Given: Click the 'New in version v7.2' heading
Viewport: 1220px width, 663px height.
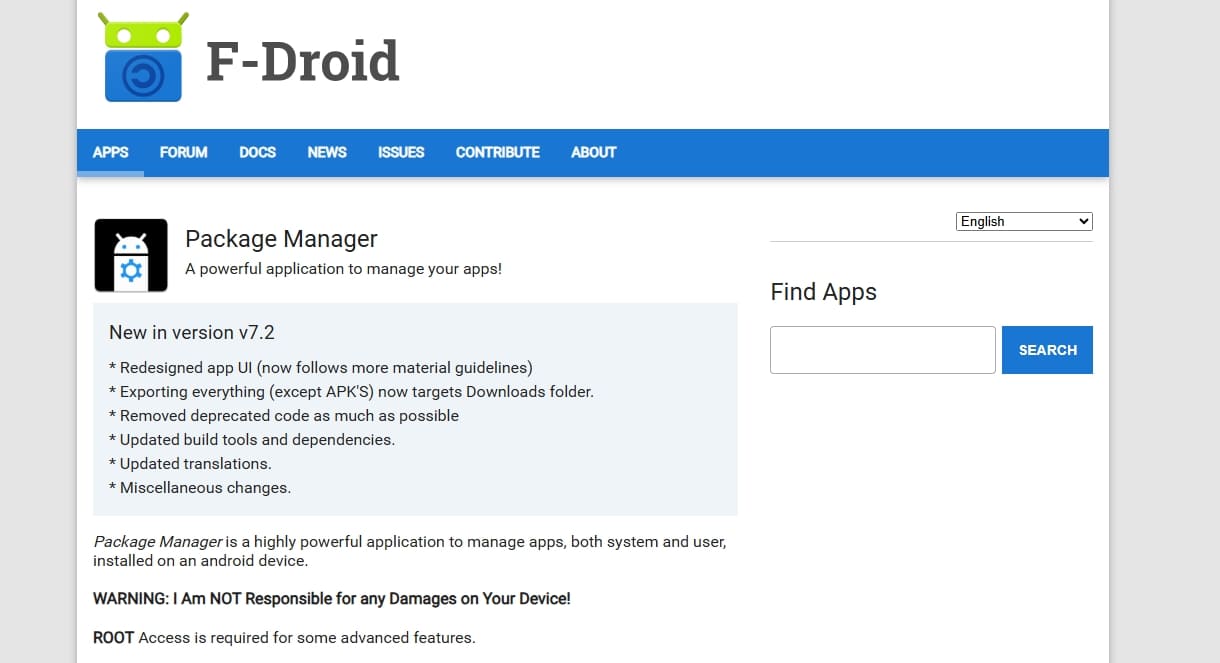Looking at the screenshot, I should coord(192,332).
